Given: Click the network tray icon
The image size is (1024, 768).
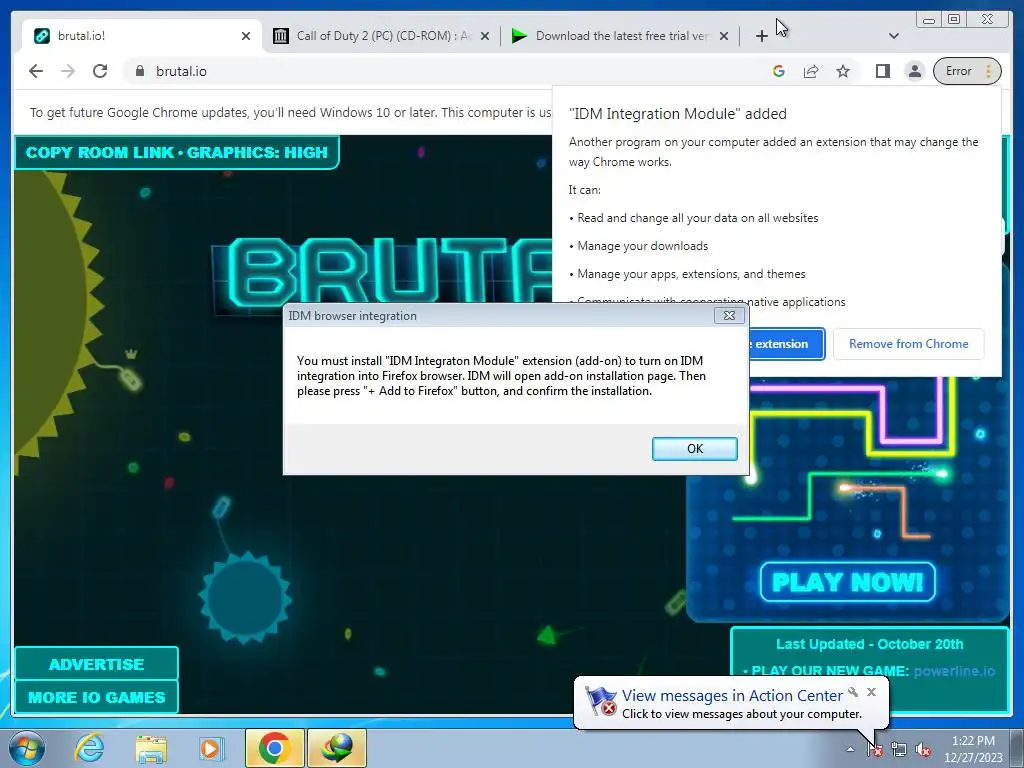Looking at the screenshot, I should point(899,750).
